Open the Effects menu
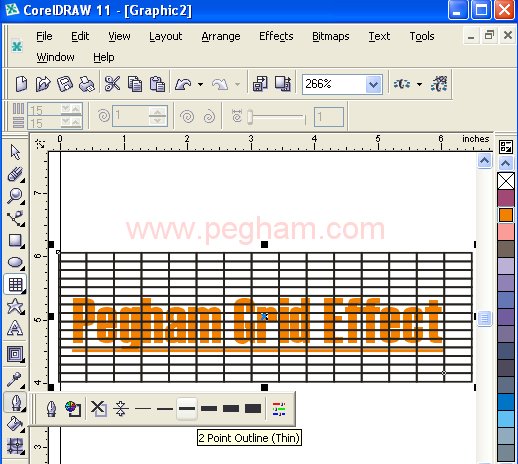The height and width of the screenshot is (464, 518). tap(276, 36)
